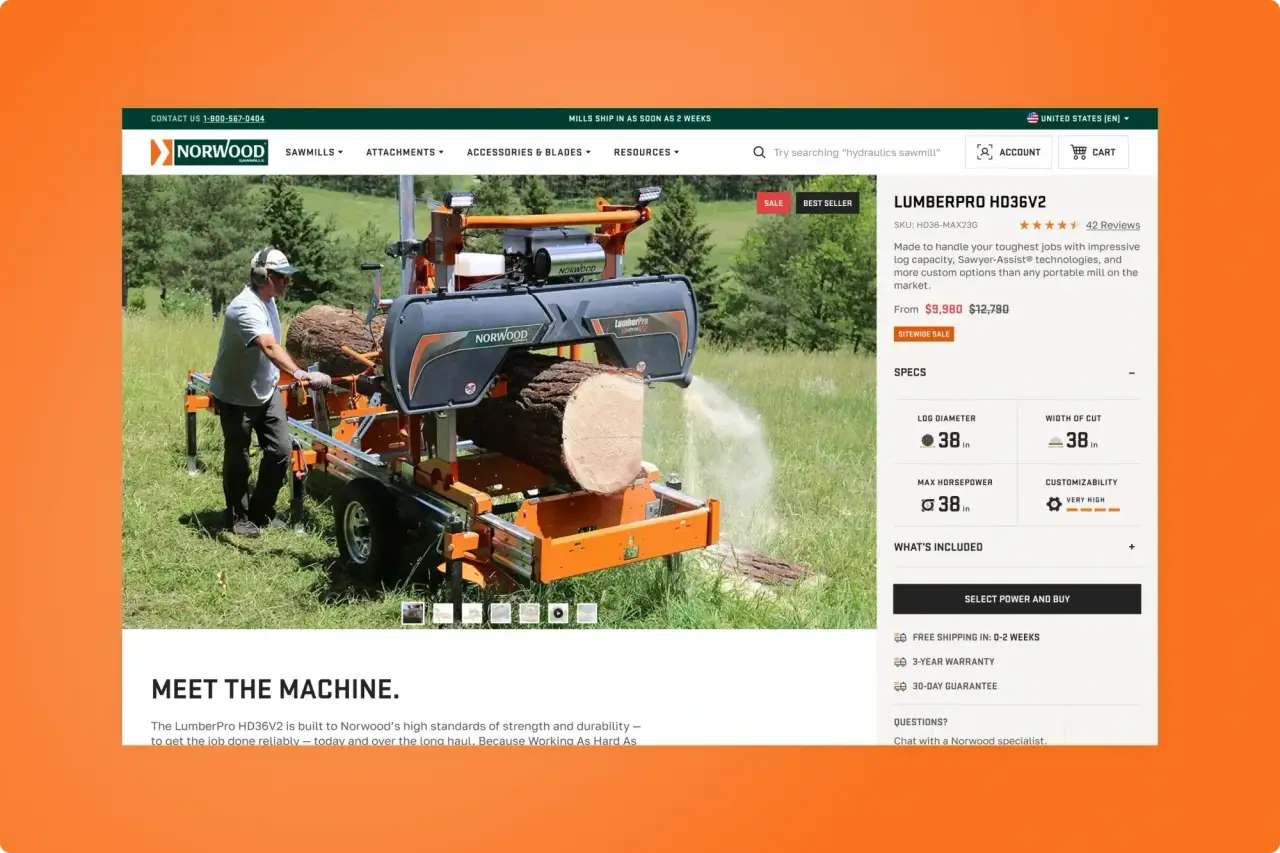Viewport: 1280px width, 853px height.
Task: Select the fifth gallery thumbnail
Action: 529,613
